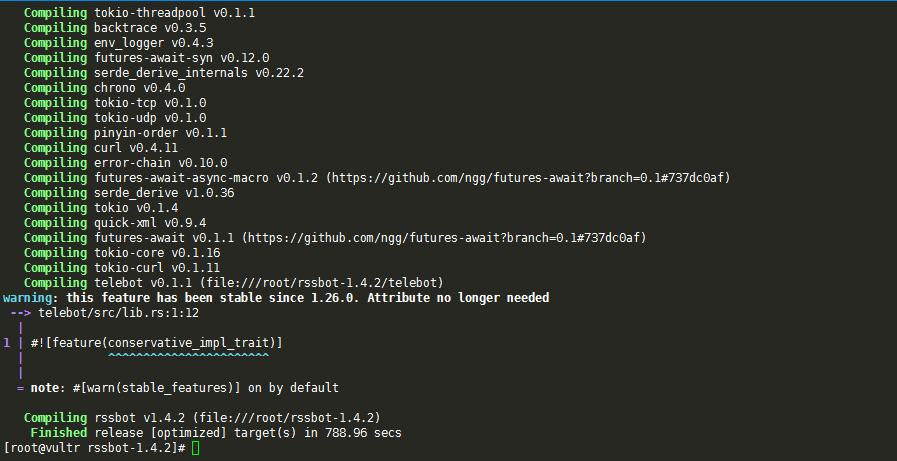The image size is (897, 461).
Task: Click the 'note' text in warning footer
Action: (45, 388)
